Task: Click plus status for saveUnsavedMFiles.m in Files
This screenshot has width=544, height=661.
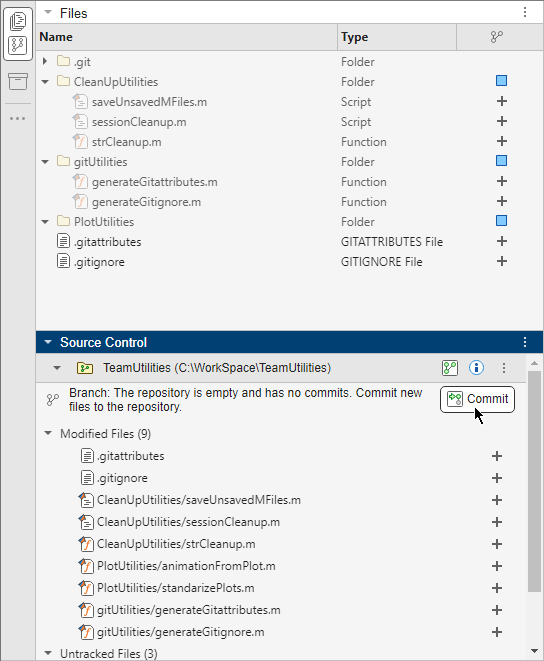Action: [501, 101]
